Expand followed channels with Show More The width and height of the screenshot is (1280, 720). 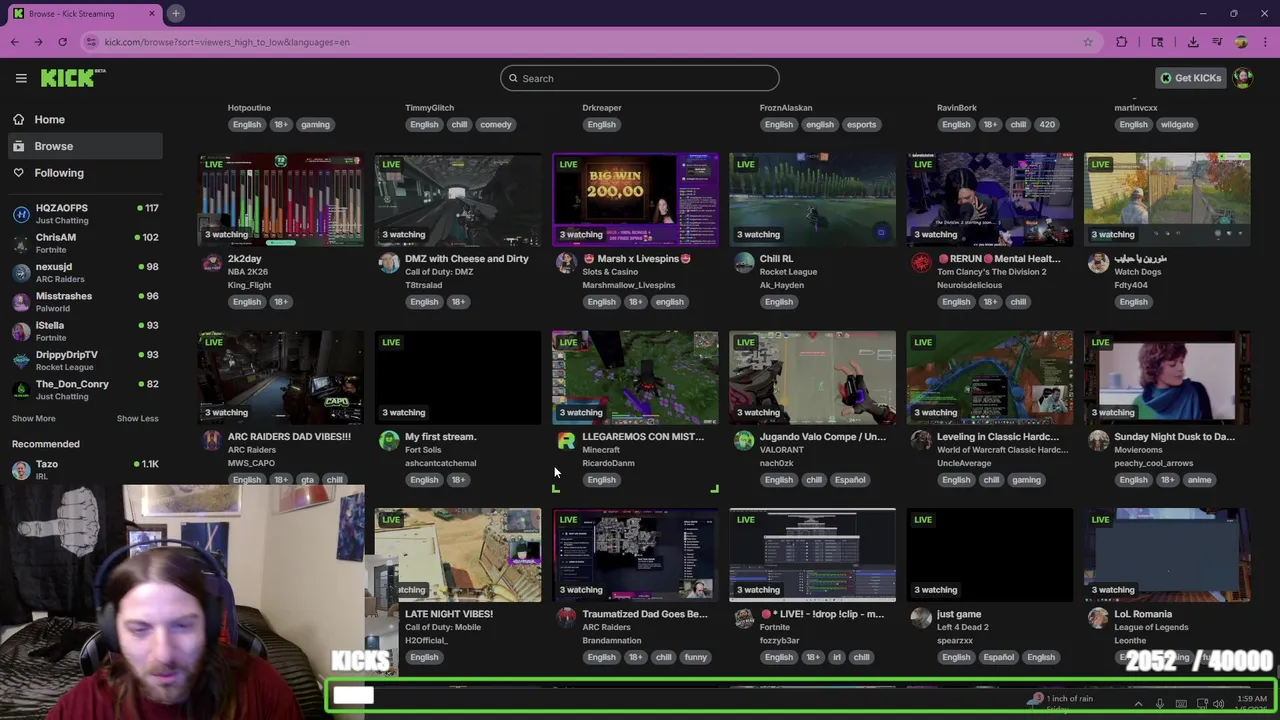tap(34, 418)
